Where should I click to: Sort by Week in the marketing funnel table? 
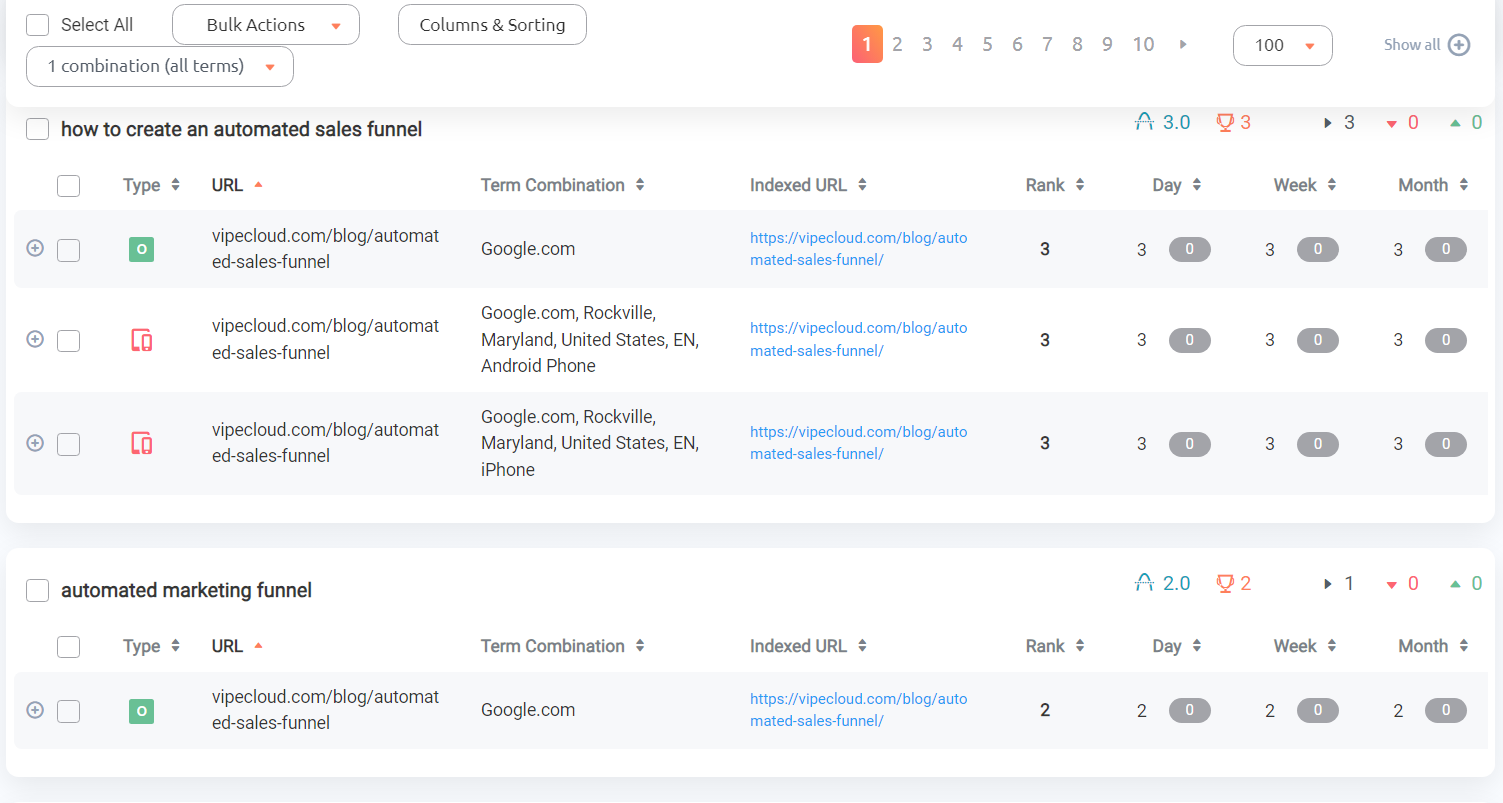pyautogui.click(x=1305, y=646)
